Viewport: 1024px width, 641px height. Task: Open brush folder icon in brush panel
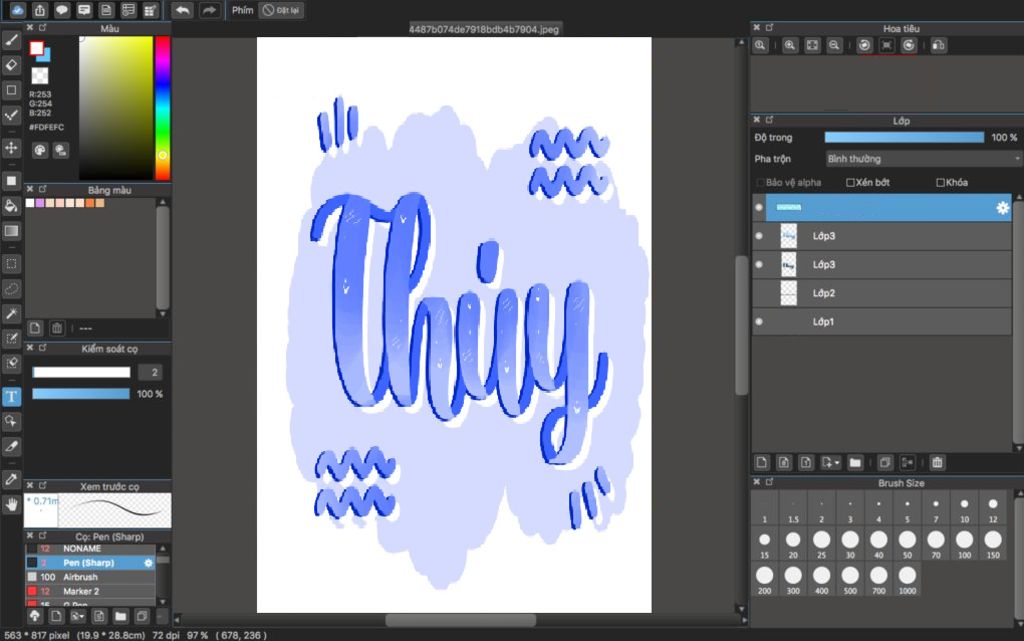120,616
